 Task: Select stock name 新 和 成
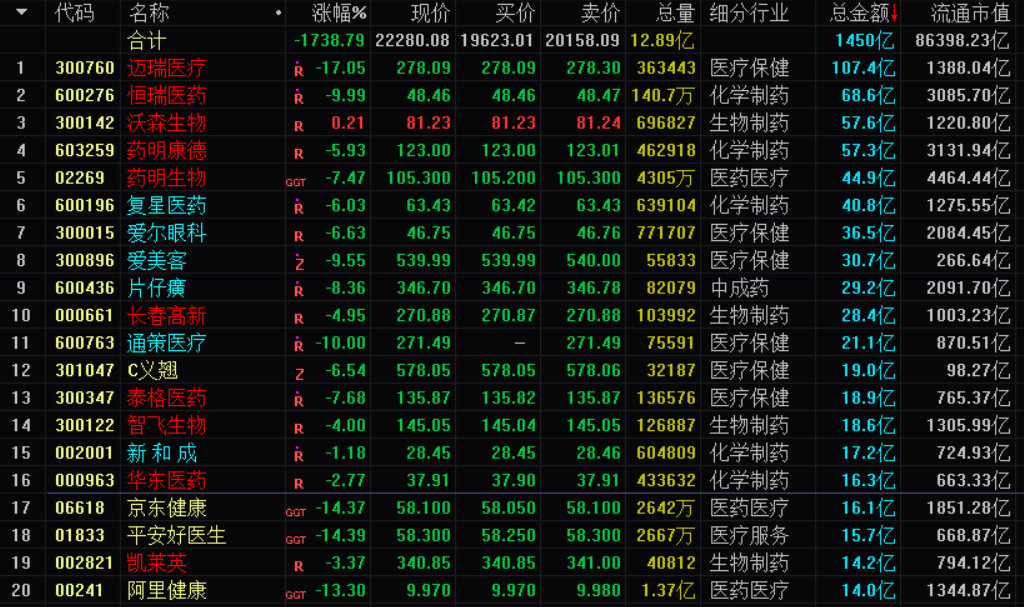point(161,453)
